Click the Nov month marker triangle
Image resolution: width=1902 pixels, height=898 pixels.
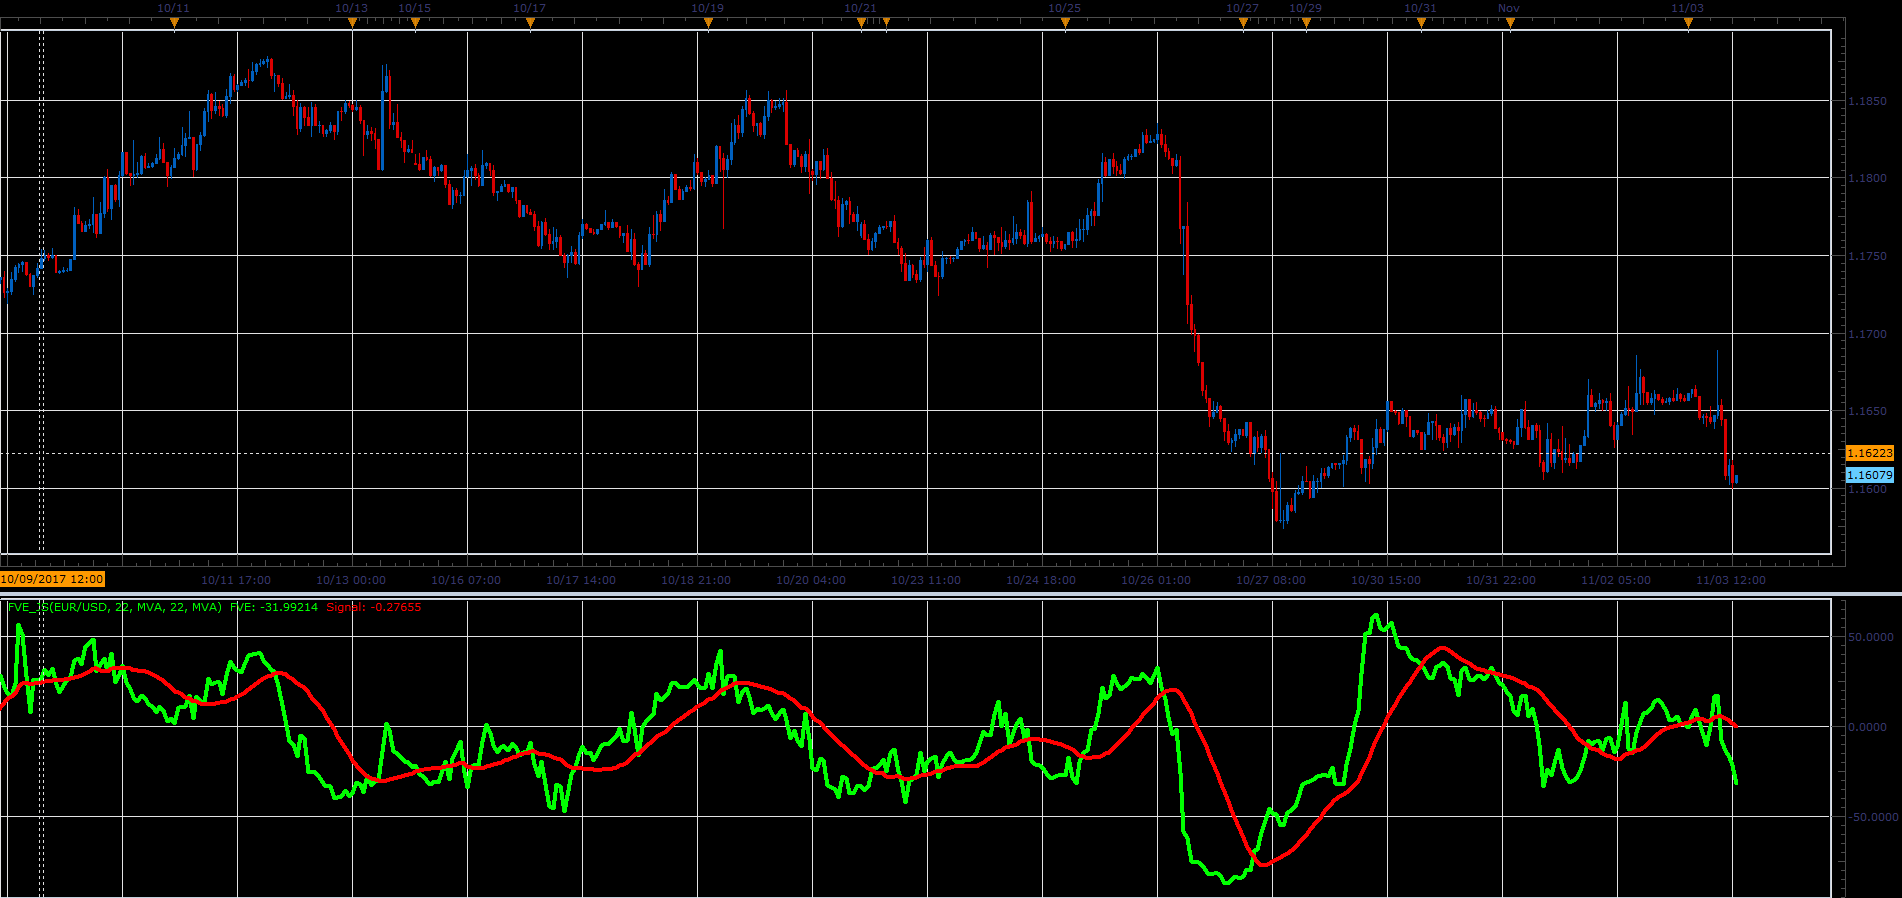click(1510, 23)
